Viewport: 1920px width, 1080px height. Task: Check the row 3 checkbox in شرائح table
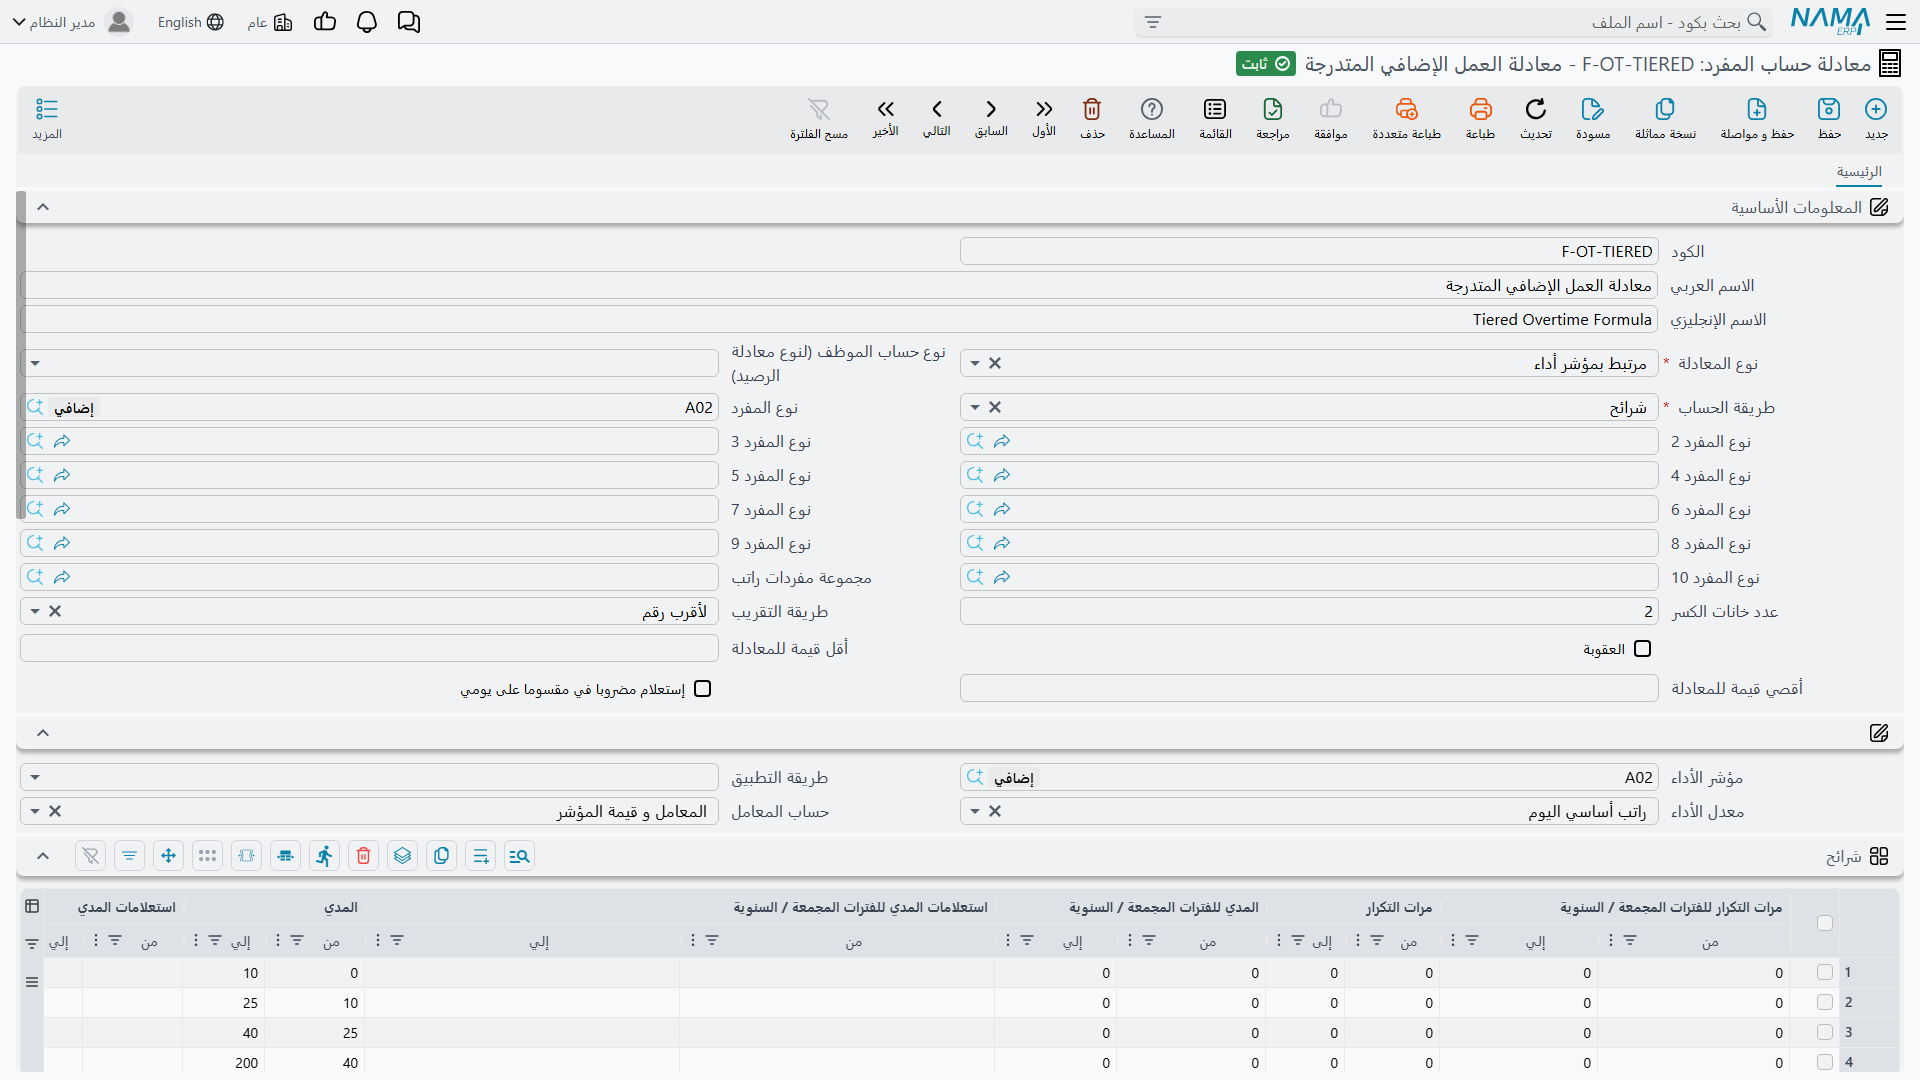(x=1825, y=1032)
